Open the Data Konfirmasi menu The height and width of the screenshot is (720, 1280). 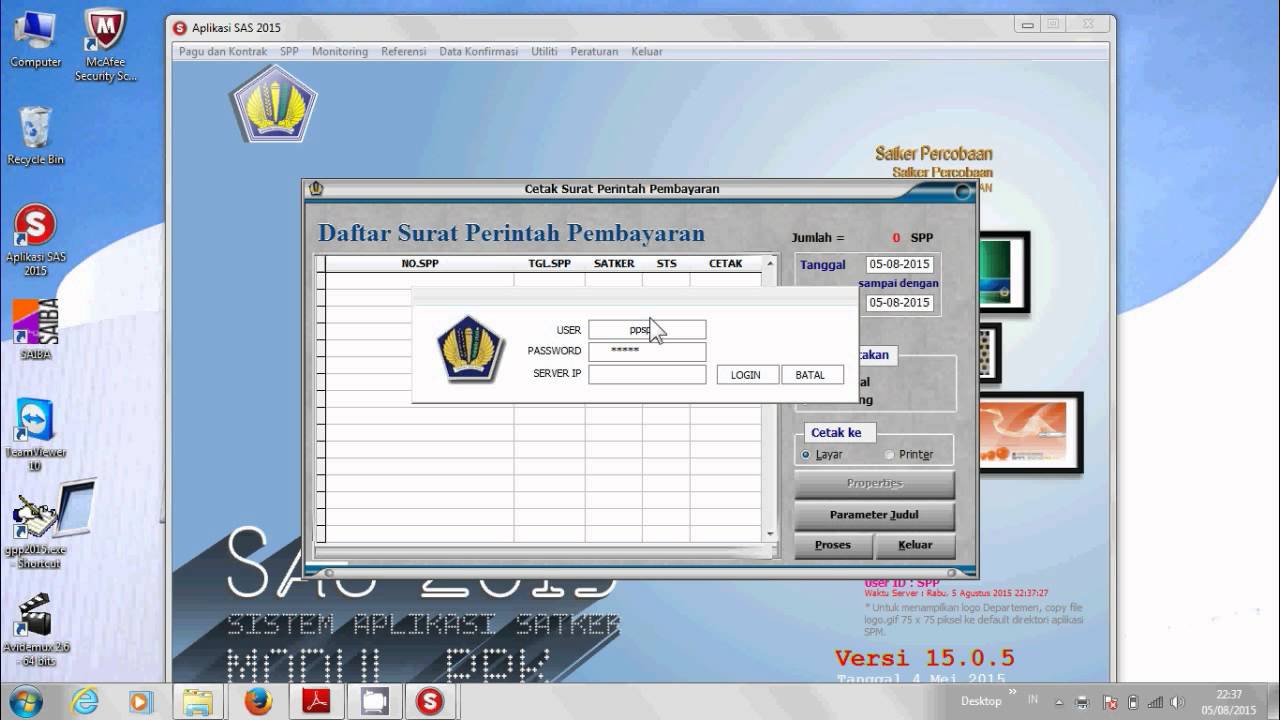(479, 51)
